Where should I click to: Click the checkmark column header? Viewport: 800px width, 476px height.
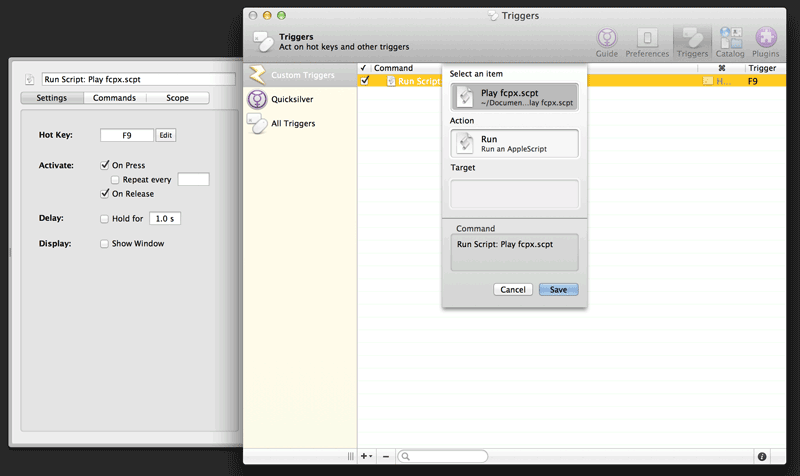point(363,68)
